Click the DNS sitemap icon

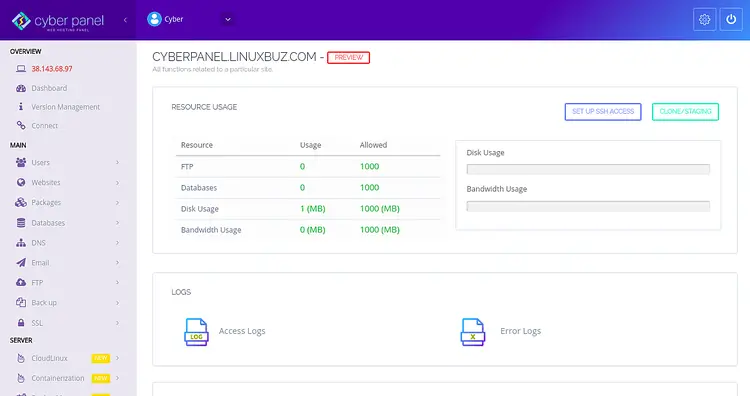pos(21,243)
